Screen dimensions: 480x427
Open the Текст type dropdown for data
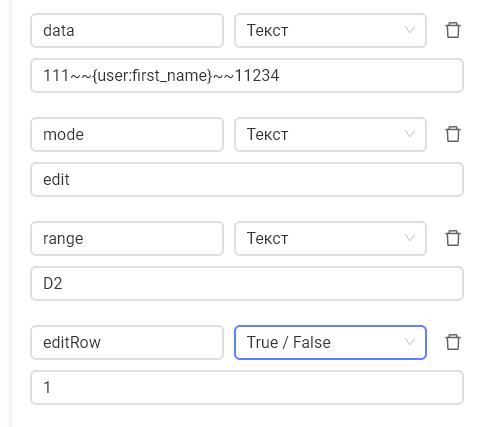pyautogui.click(x=330, y=30)
